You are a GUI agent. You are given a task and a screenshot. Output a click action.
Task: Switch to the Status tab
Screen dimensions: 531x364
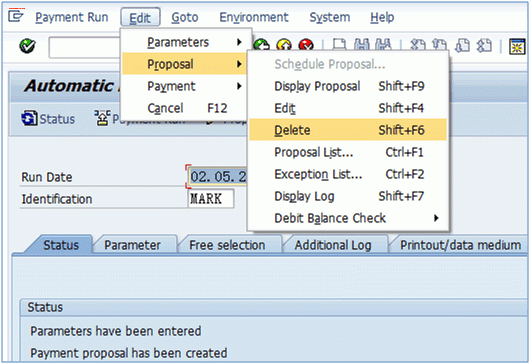point(61,244)
